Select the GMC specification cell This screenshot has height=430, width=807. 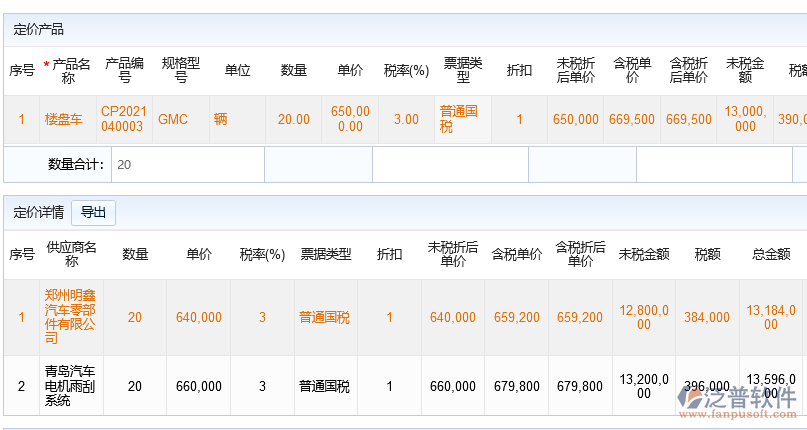click(x=173, y=119)
